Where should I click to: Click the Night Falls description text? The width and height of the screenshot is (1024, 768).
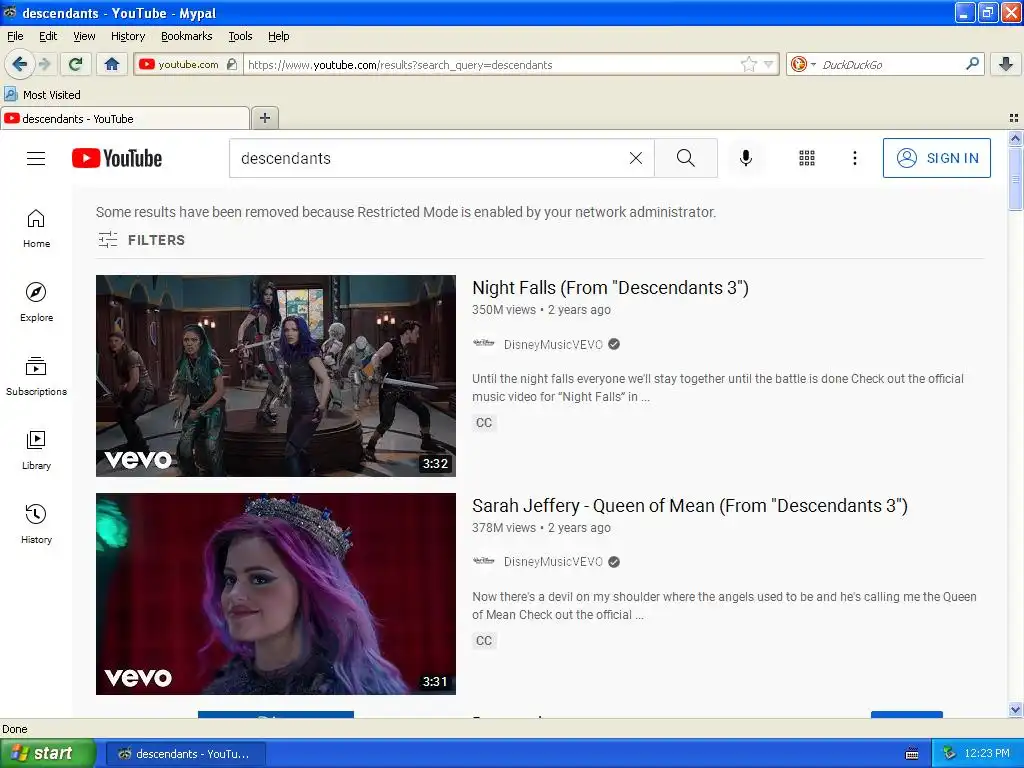point(718,387)
